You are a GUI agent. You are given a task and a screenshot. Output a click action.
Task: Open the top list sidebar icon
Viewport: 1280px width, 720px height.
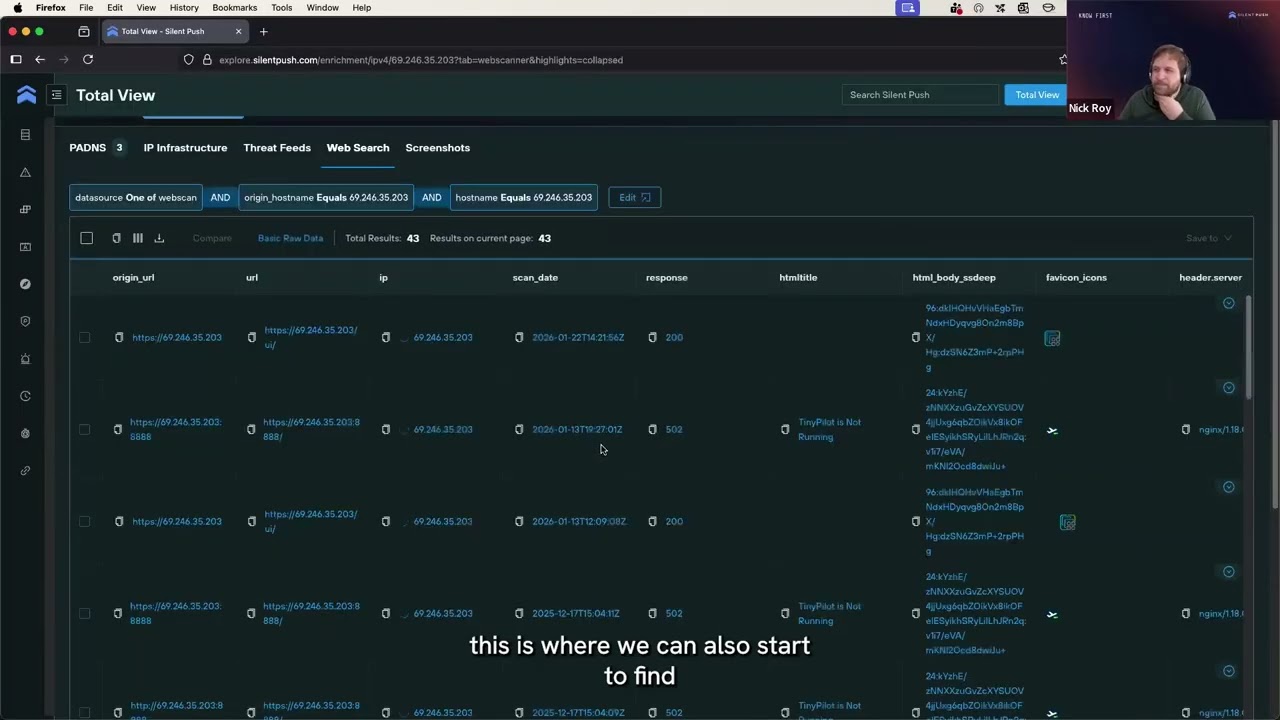(26, 135)
